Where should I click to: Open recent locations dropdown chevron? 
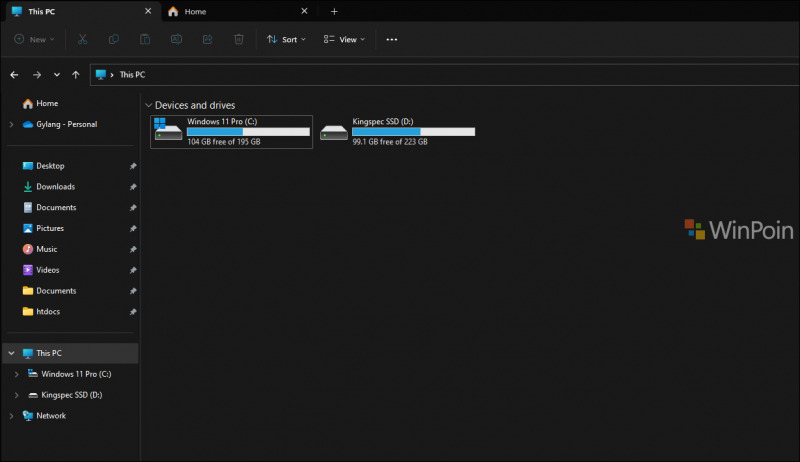coord(57,74)
